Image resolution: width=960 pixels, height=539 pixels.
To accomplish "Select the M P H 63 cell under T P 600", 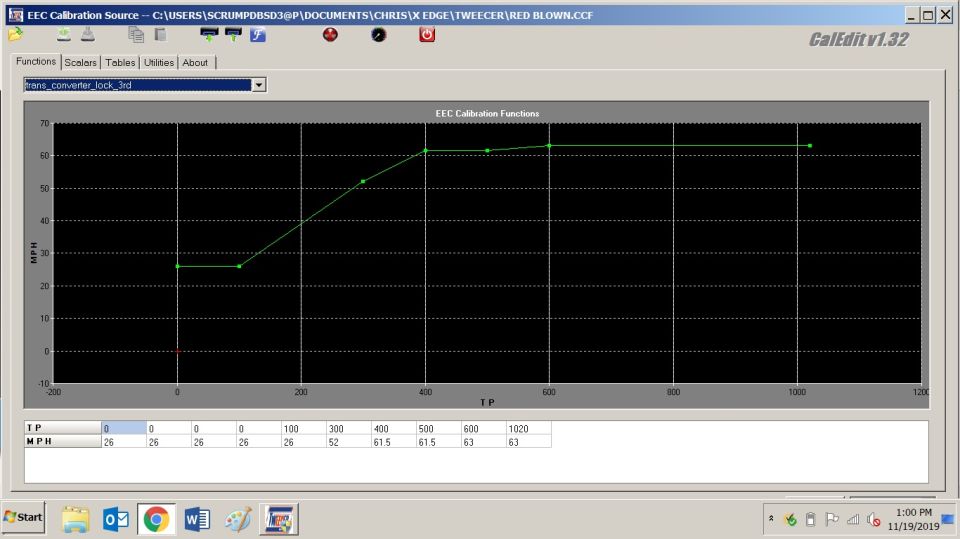I will [484, 442].
